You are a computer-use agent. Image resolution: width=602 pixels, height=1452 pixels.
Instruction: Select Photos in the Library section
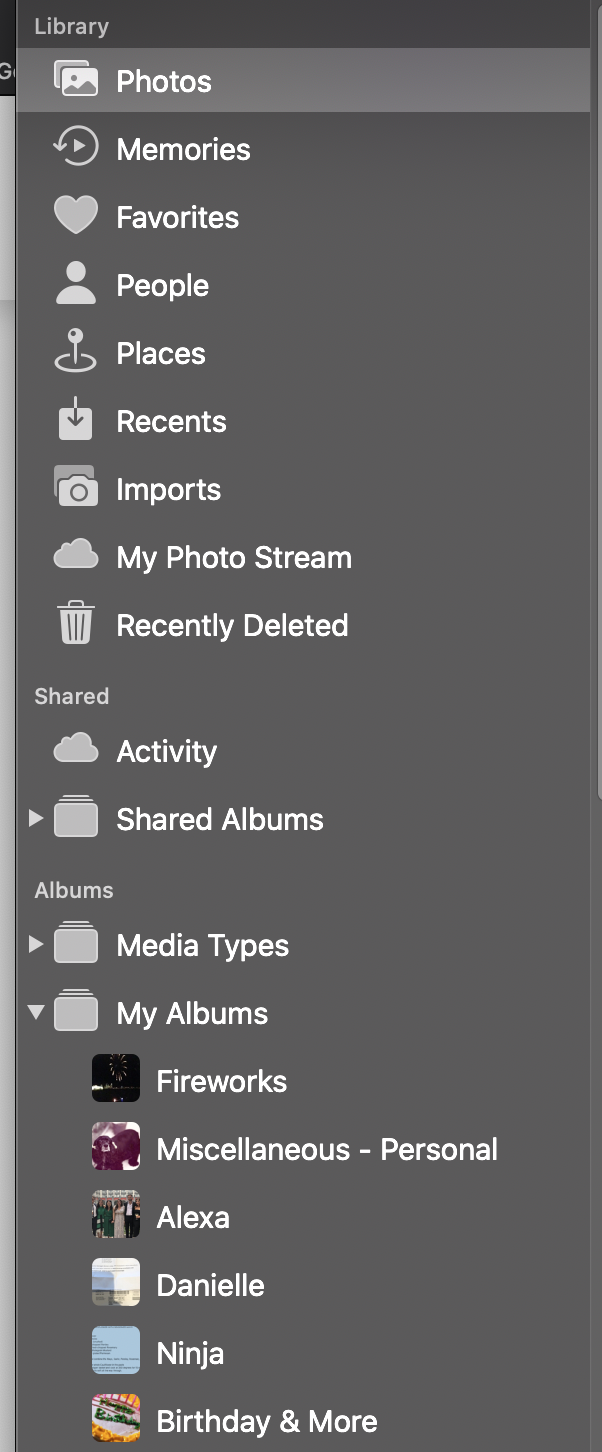click(x=164, y=81)
